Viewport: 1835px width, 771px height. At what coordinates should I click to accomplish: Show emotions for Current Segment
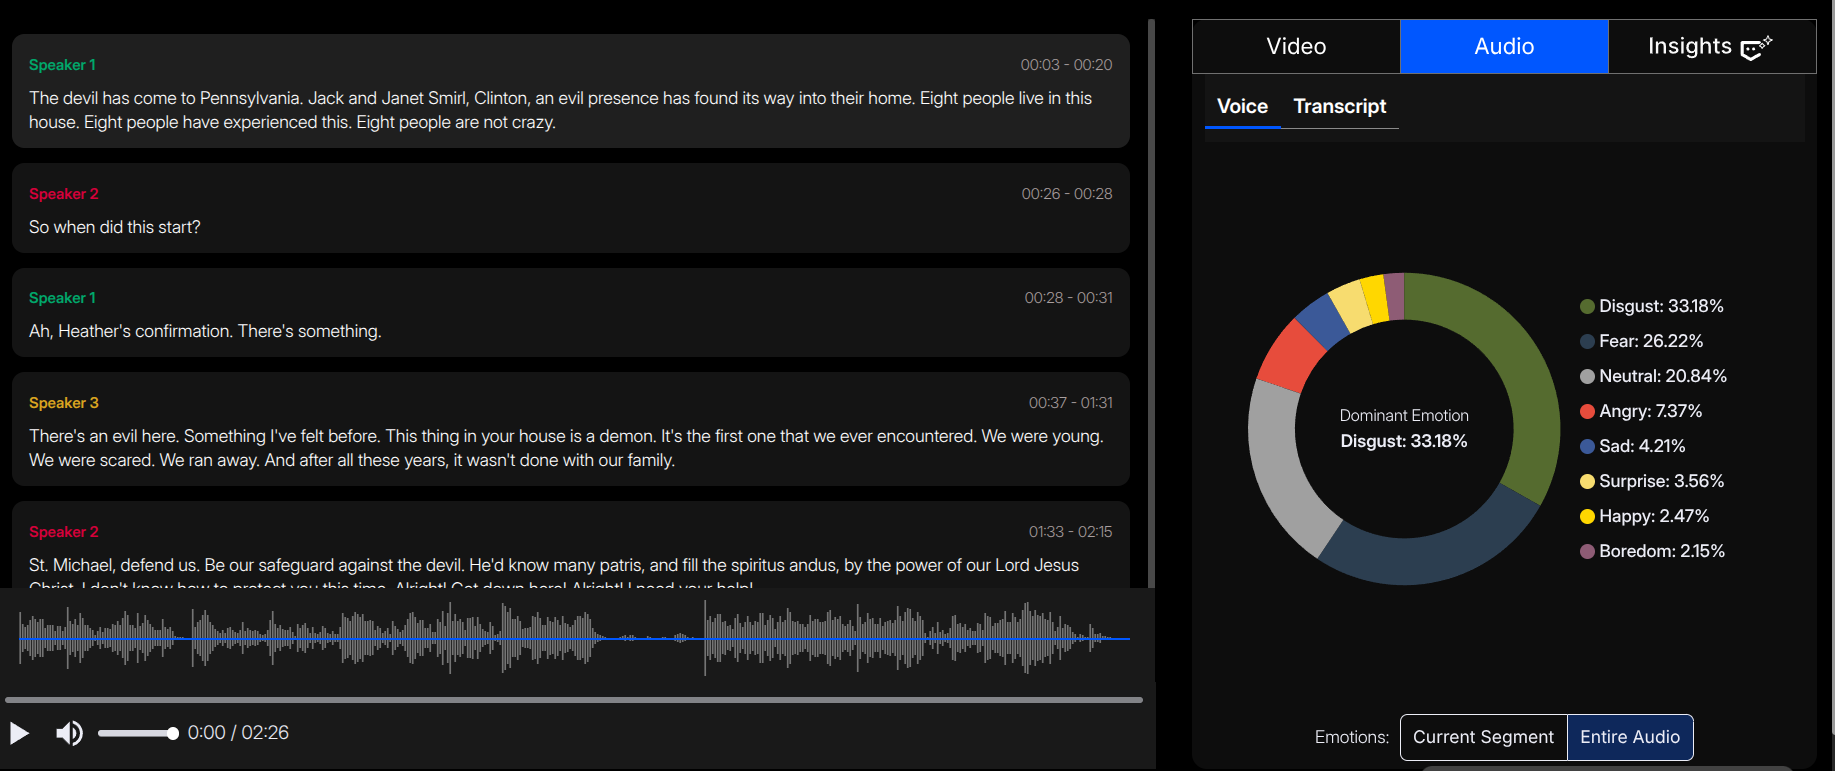point(1483,737)
